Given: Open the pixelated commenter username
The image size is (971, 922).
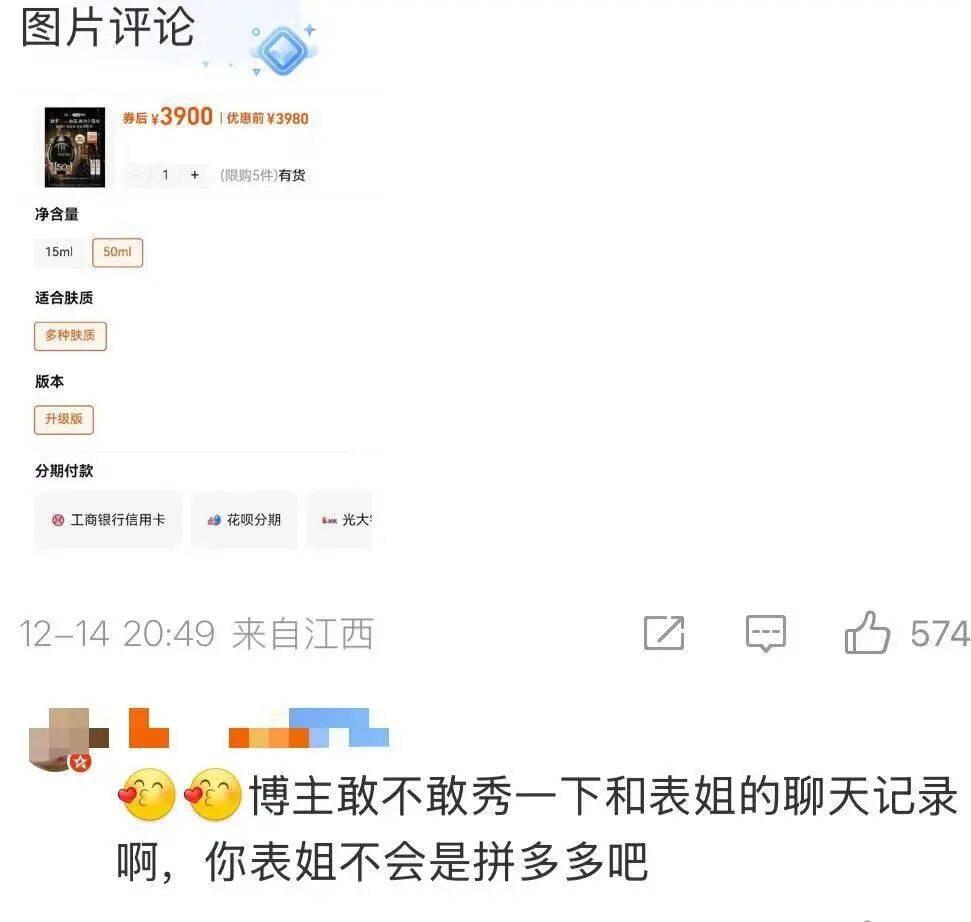Looking at the screenshot, I should click(259, 728).
